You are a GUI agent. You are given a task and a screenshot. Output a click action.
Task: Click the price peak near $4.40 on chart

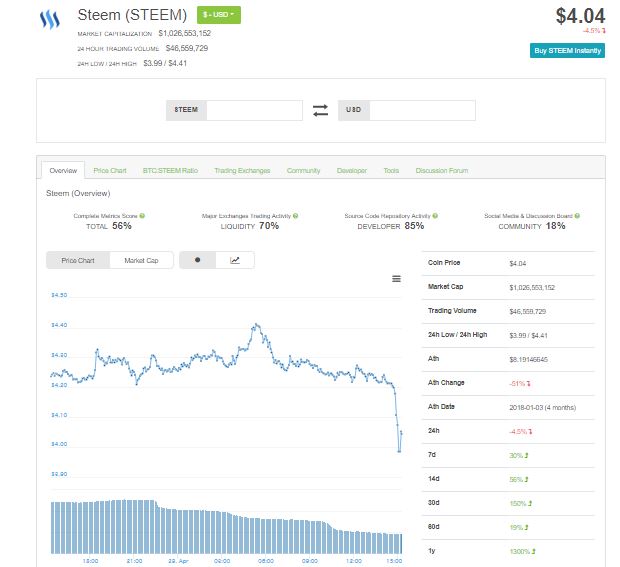(x=257, y=324)
